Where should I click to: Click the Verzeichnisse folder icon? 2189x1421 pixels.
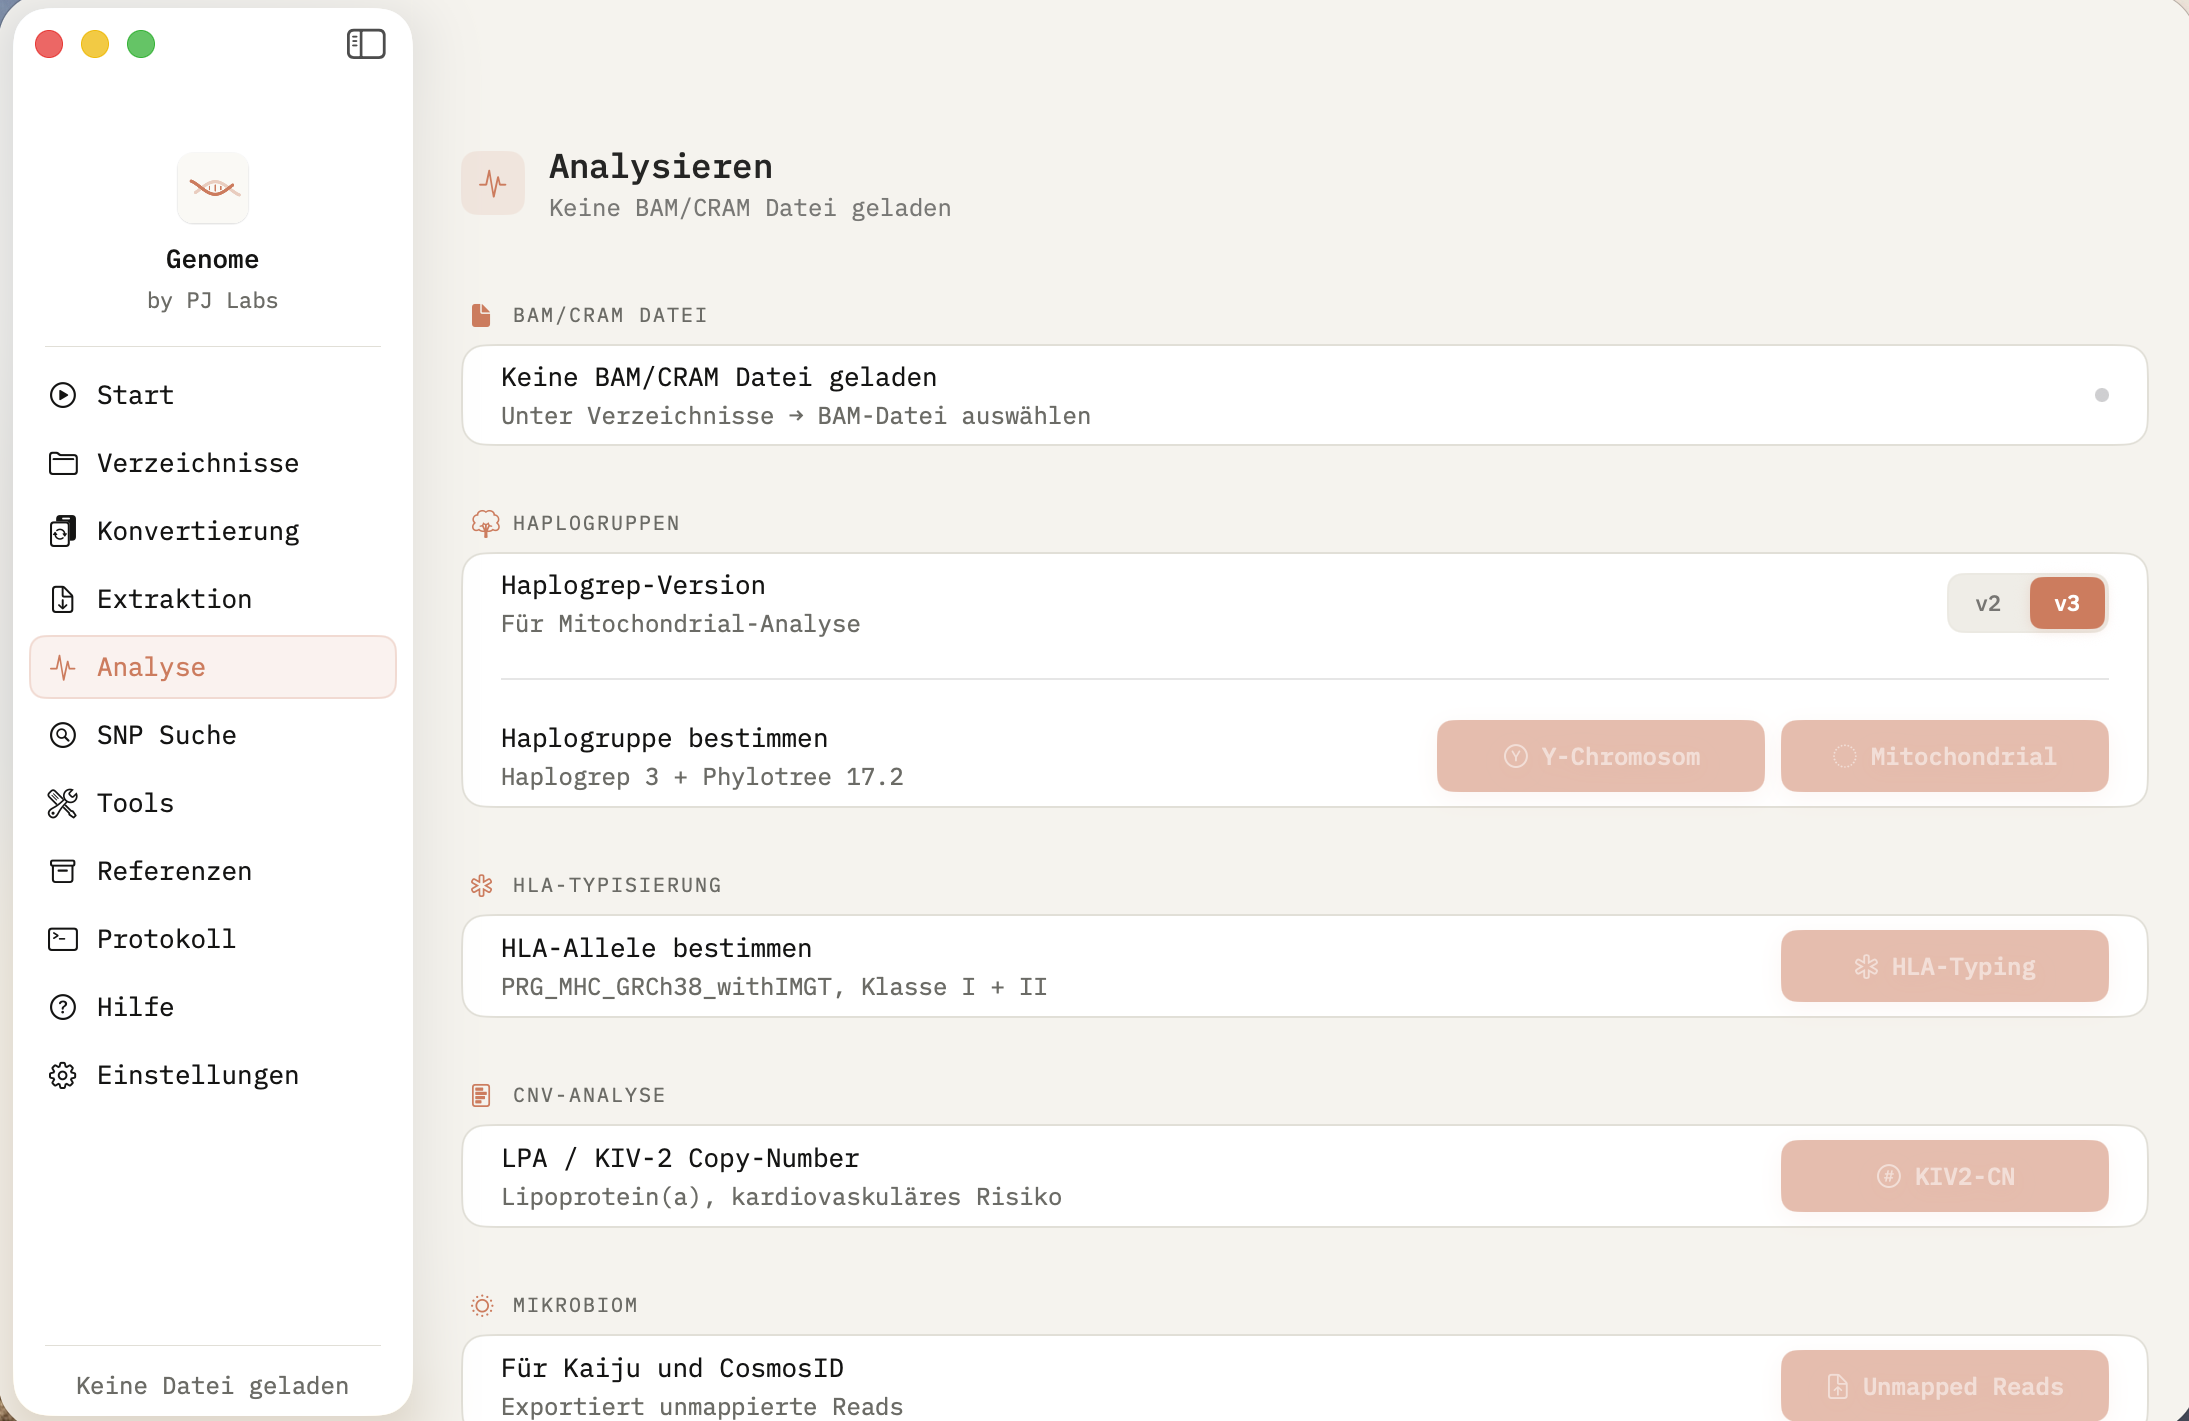pos(63,463)
